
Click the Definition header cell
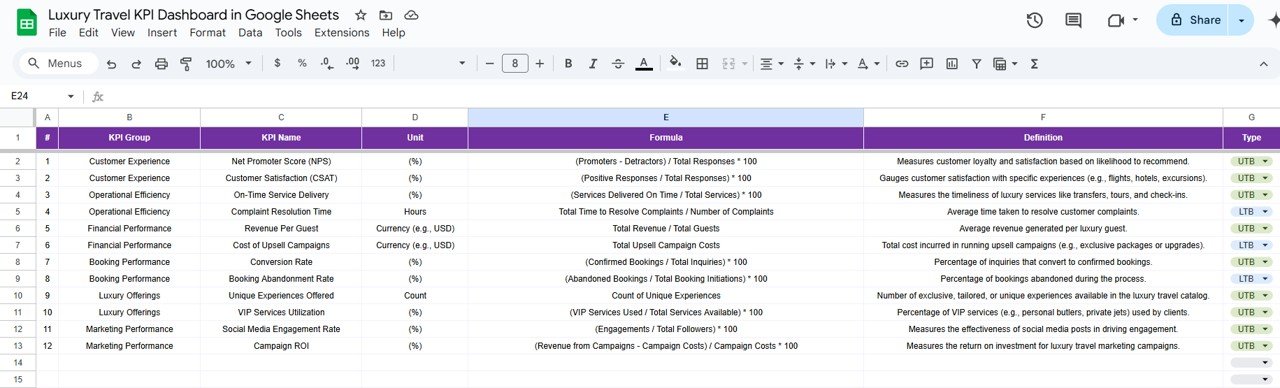pyautogui.click(x=1043, y=138)
